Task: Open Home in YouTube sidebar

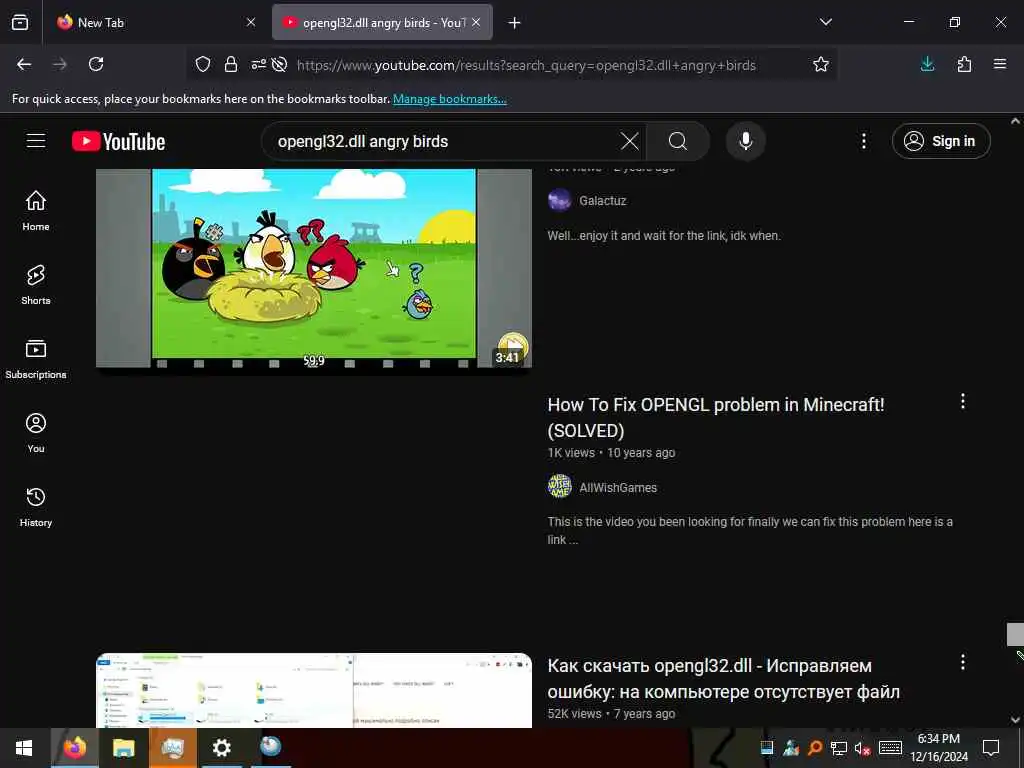Action: 36,210
